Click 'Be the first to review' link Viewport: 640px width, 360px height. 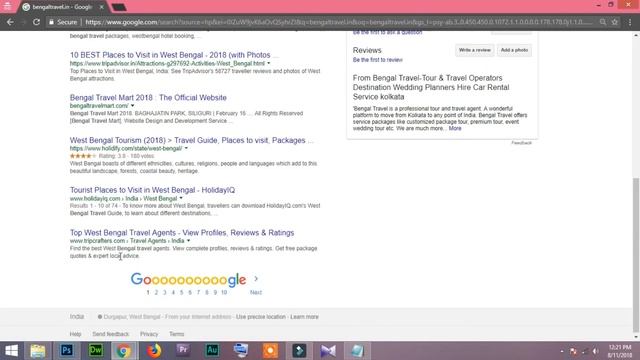[378, 60]
